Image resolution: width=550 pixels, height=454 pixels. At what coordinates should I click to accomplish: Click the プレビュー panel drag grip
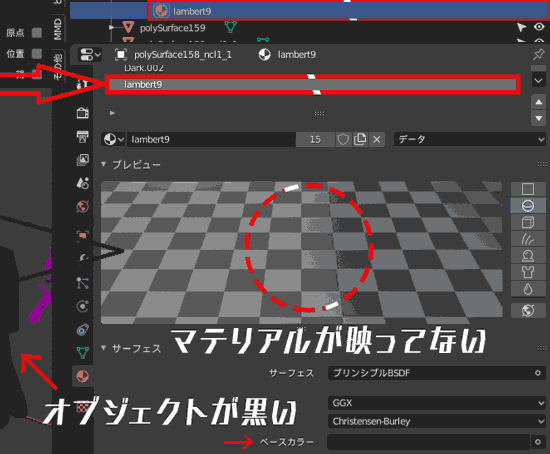[x=542, y=164]
